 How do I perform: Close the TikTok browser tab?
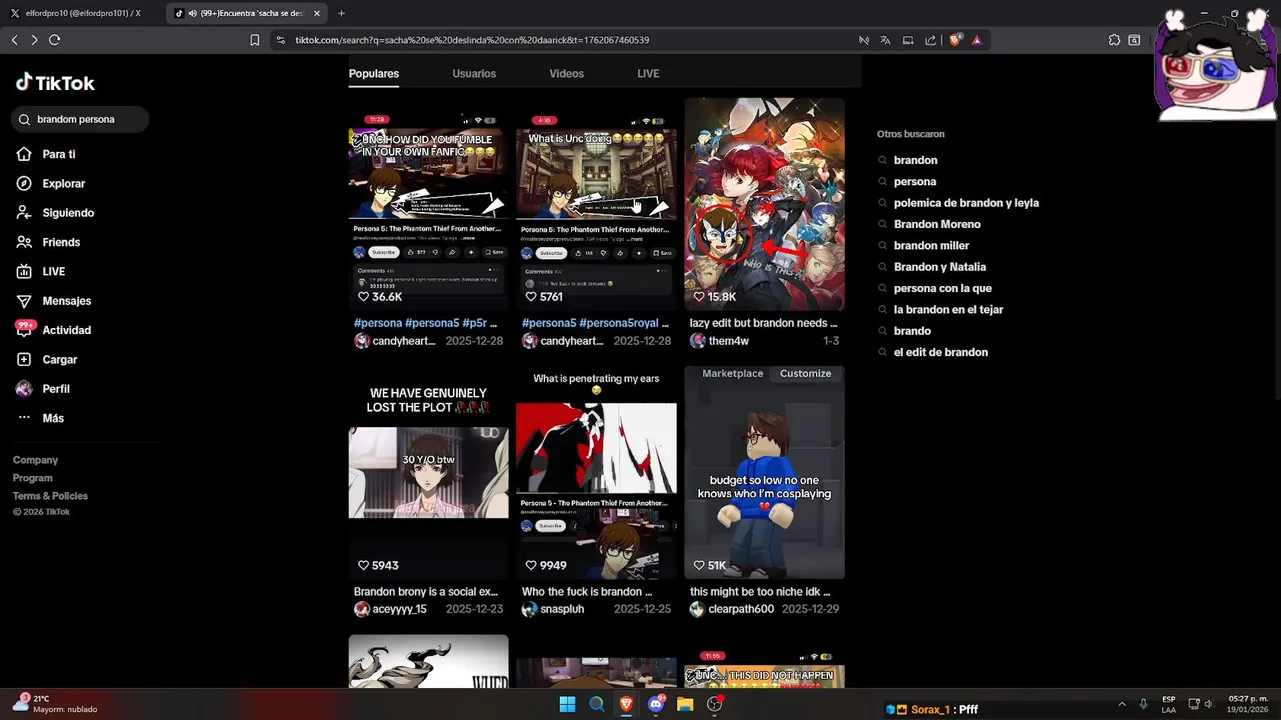click(x=317, y=13)
